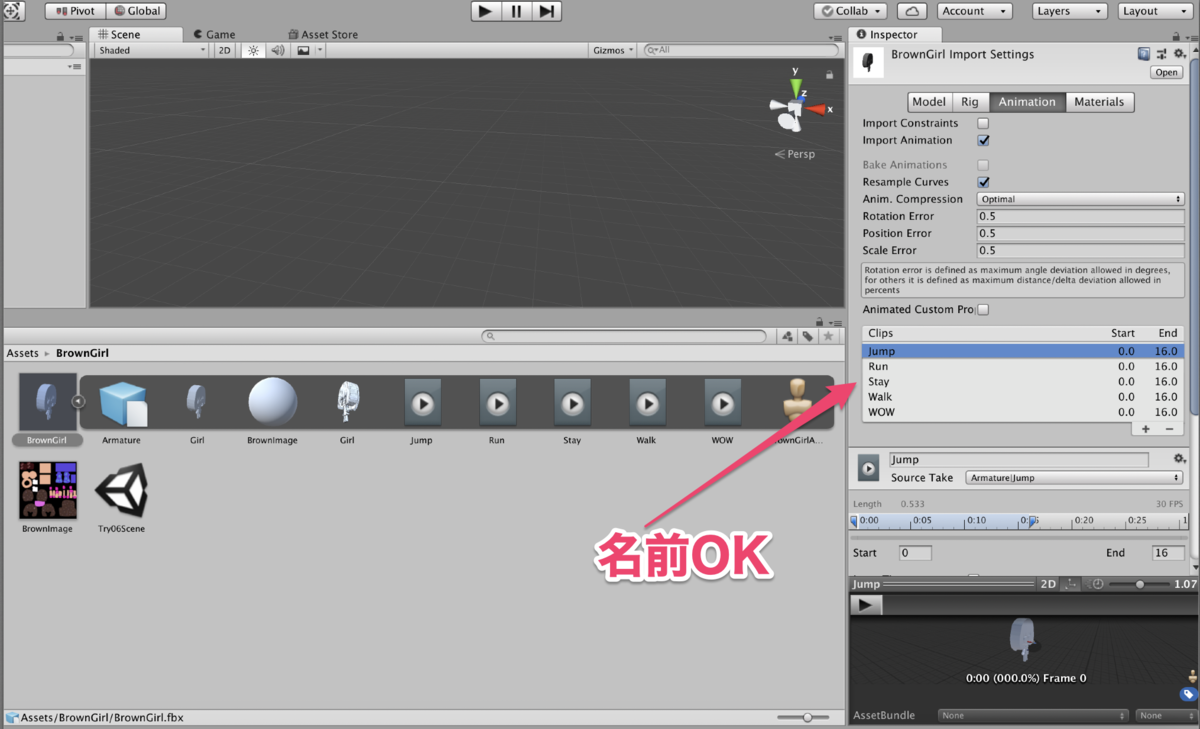Screen dimensions: 1200x729
Task: Click the Scene view search field
Action: point(741,50)
